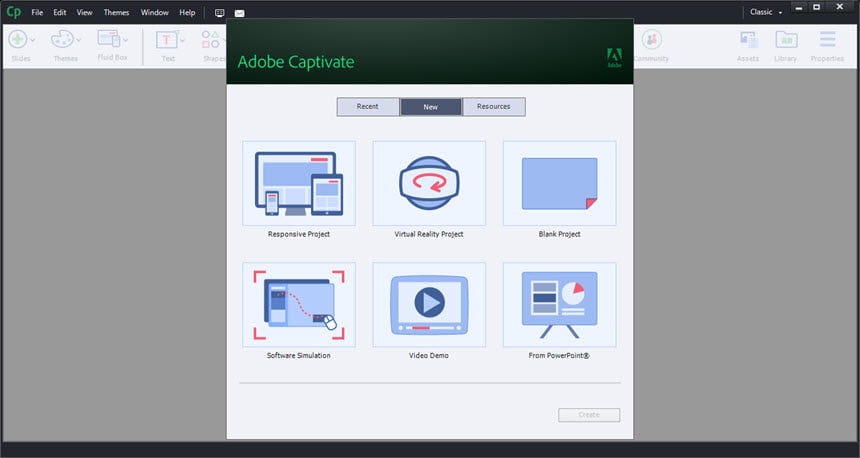This screenshot has width=860, height=458.
Task: Open the Themes menu
Action: [116, 12]
